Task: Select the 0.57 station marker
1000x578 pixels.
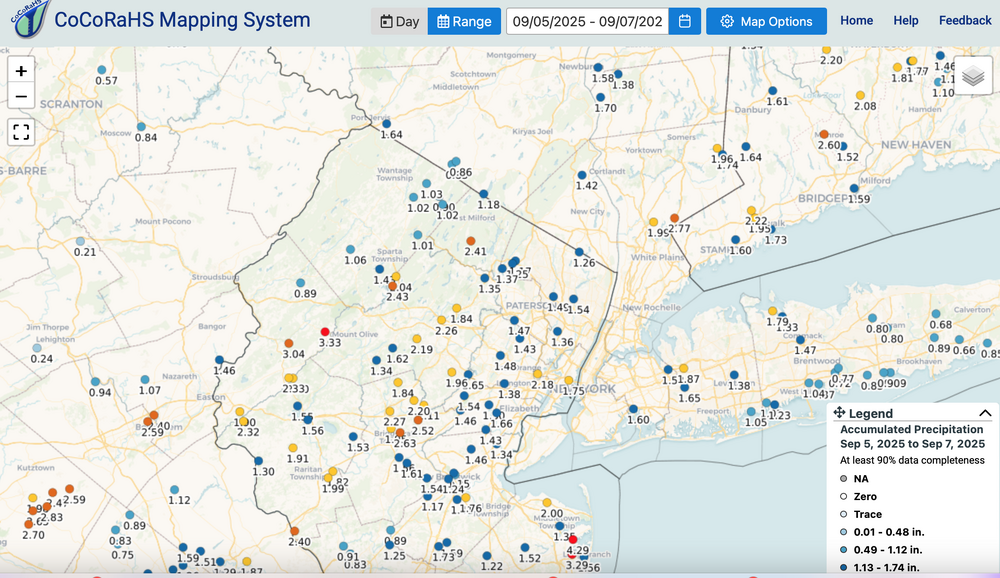Action: (101, 70)
